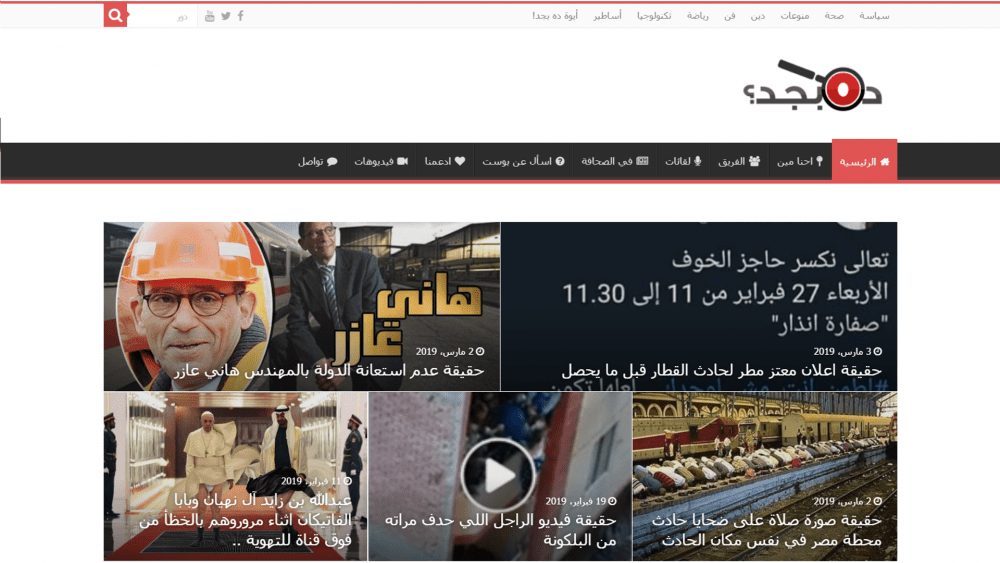Open headline about عبدالله بن زايد وبابا الفاتيكان
Screen dimensions: 1000x563
pos(246,520)
